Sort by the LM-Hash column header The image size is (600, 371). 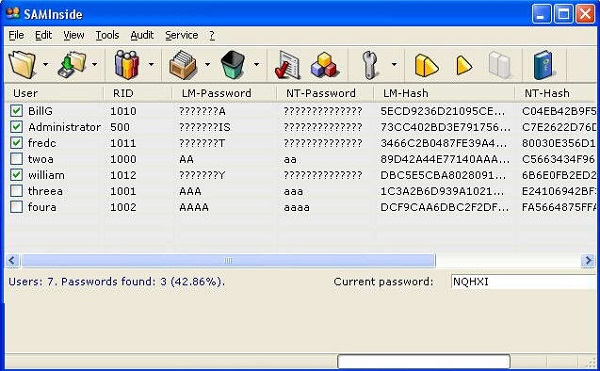444,93
